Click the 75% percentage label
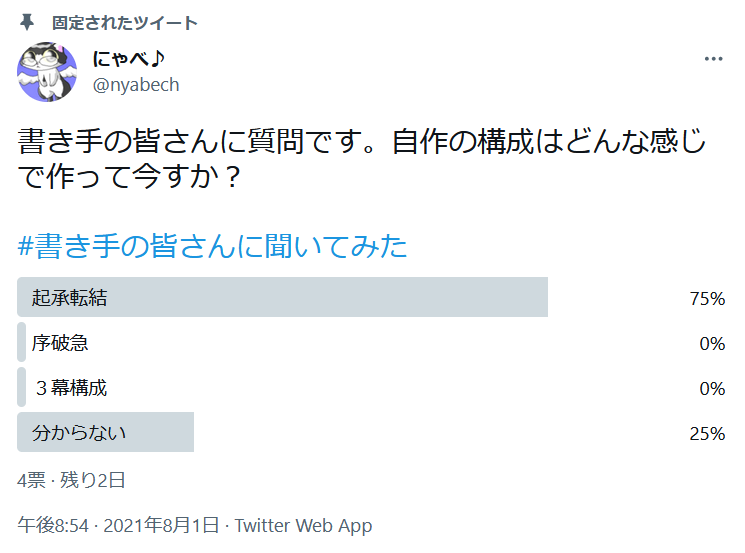Screen dimensions: 745x553 [707, 298]
